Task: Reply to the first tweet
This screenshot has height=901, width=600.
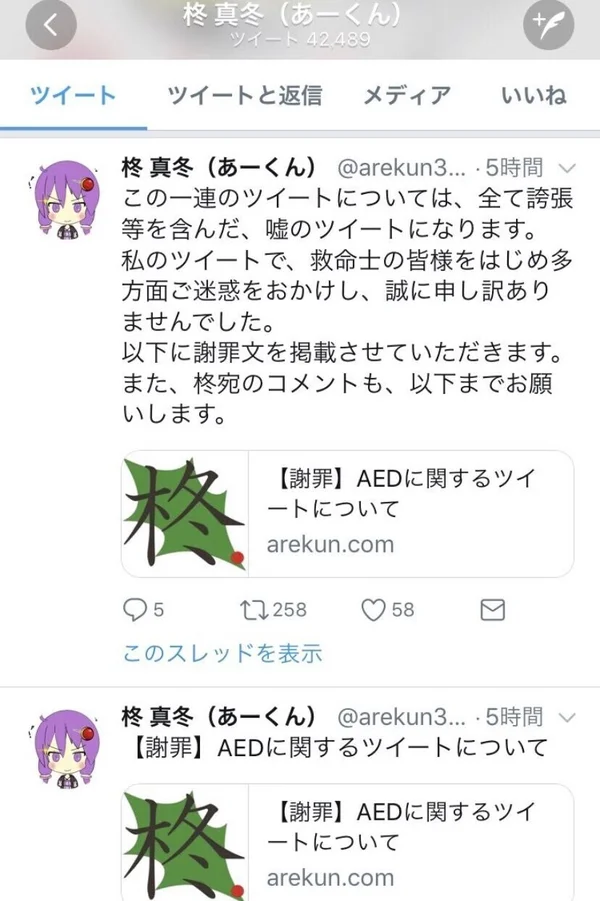Action: (144, 610)
